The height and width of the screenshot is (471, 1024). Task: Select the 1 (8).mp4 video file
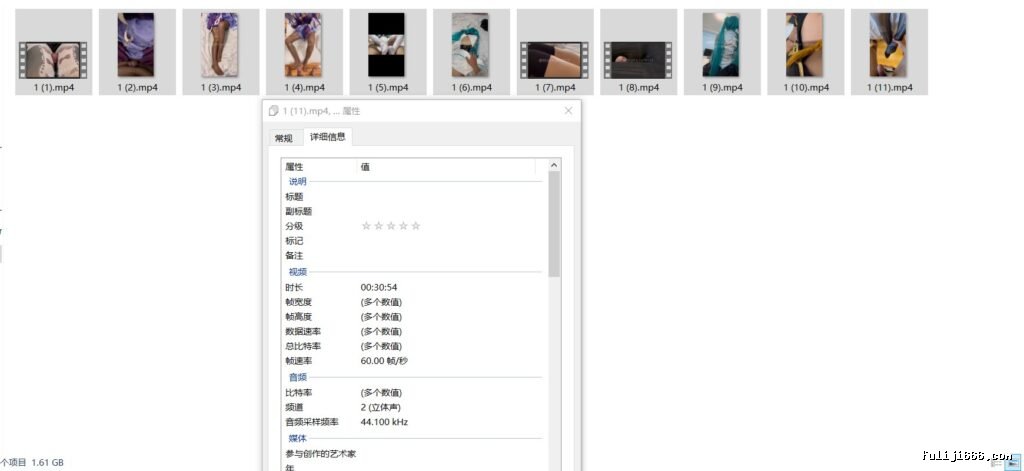coord(639,52)
